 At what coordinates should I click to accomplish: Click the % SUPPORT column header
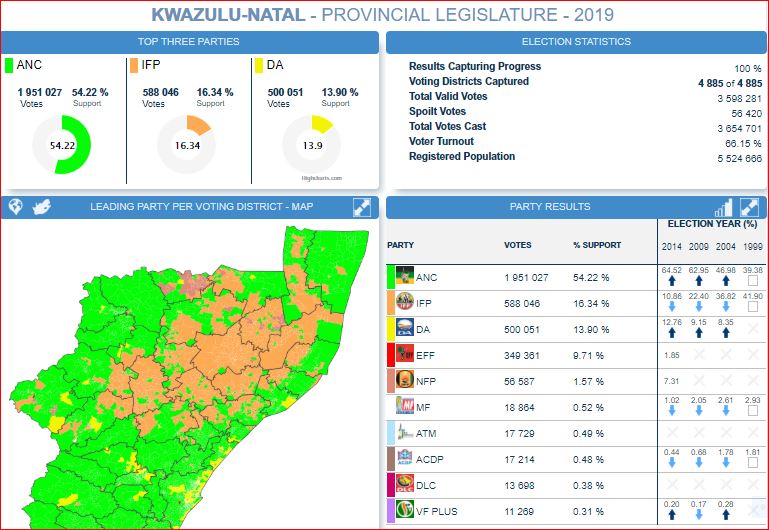(597, 245)
